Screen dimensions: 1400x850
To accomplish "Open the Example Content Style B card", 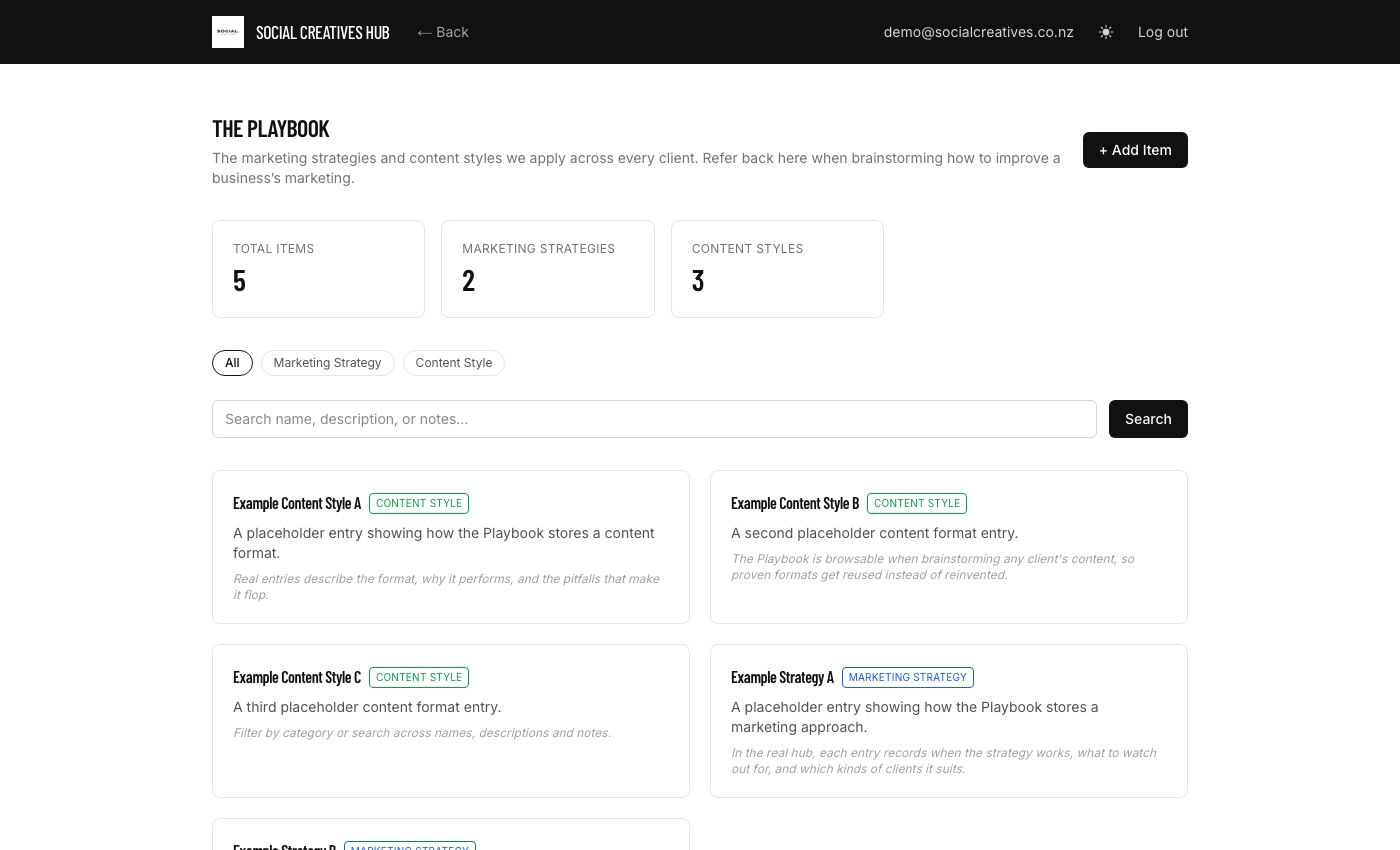I will pyautogui.click(x=949, y=547).
